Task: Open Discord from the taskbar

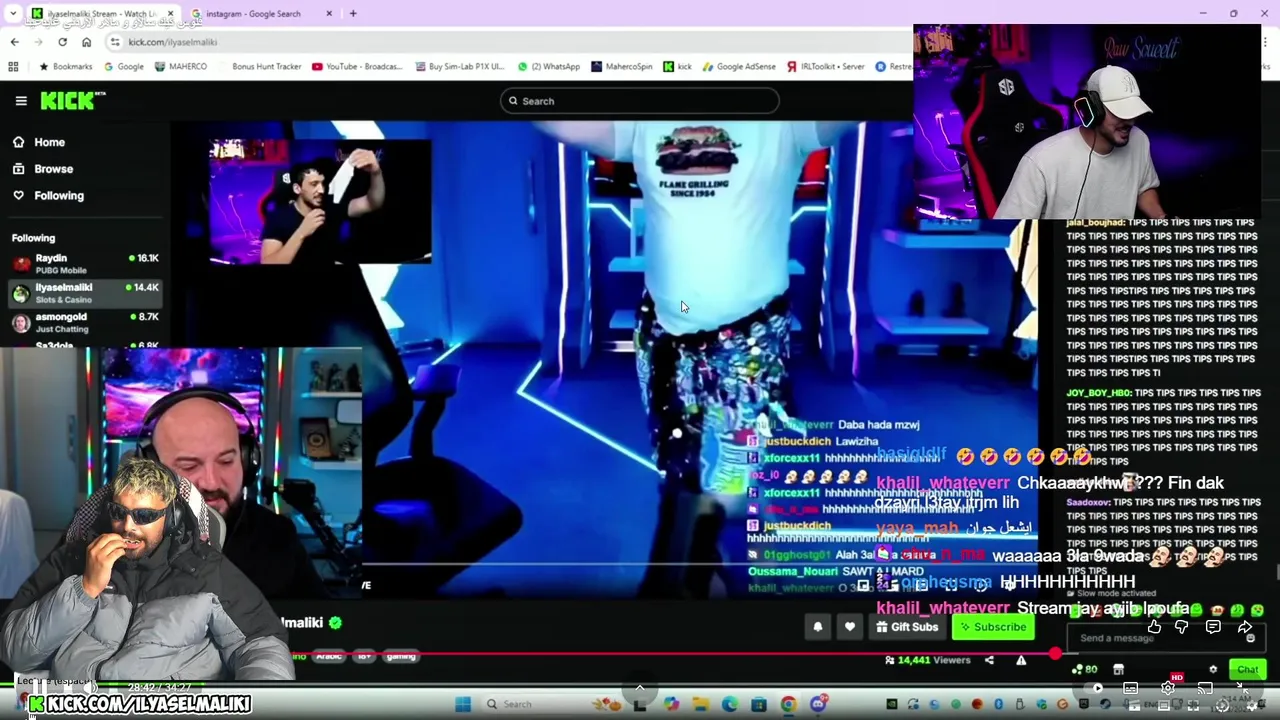Action: click(818, 704)
